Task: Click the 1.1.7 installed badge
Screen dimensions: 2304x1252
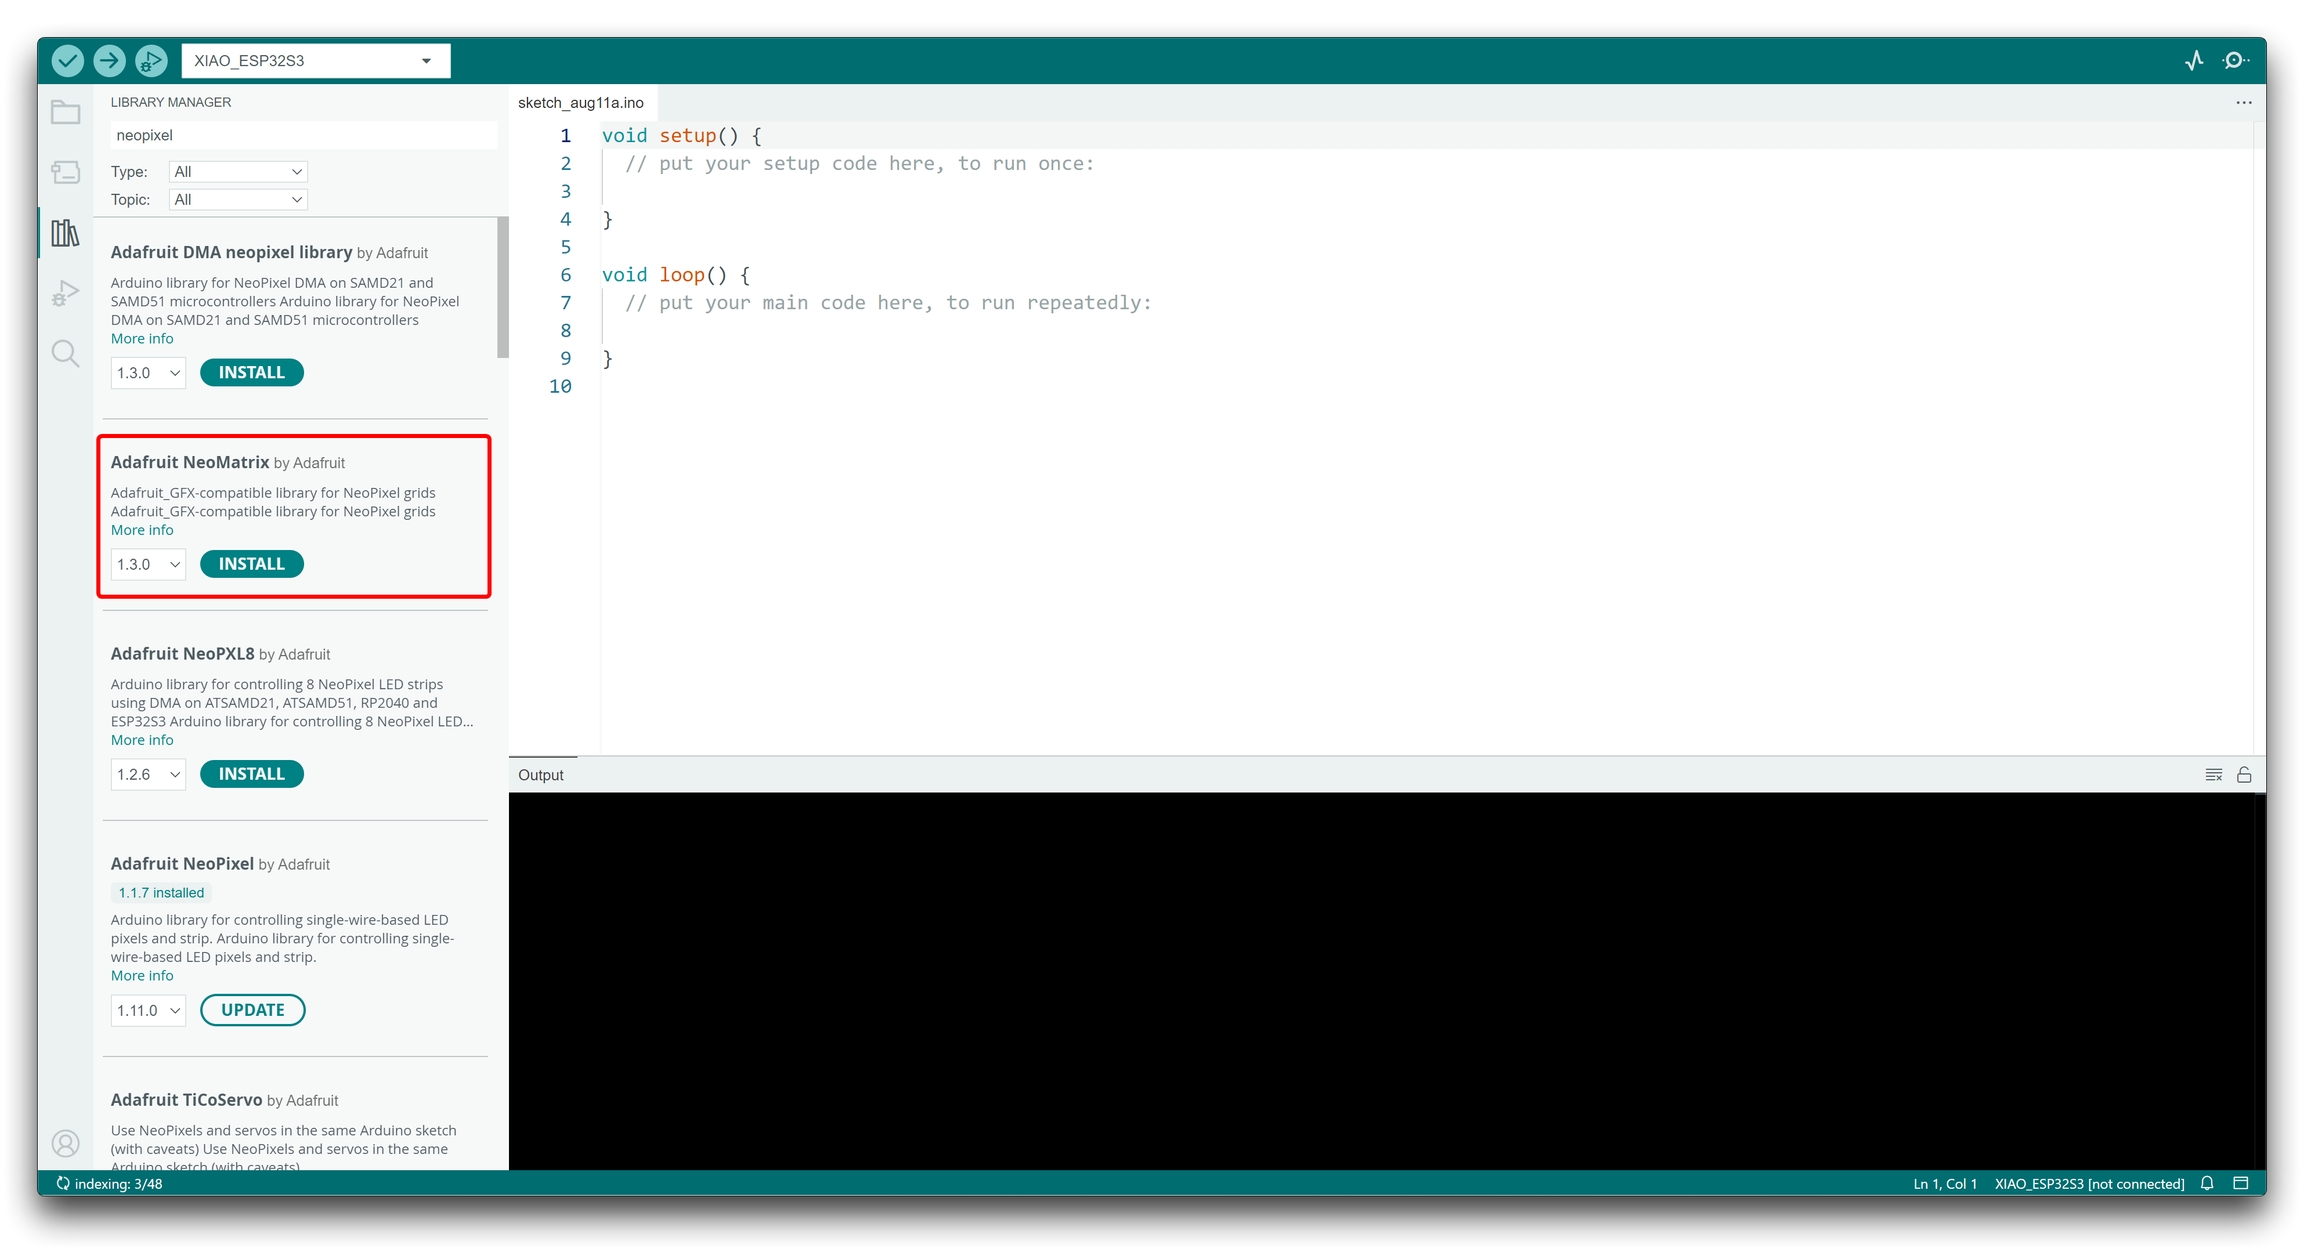Action: point(161,893)
